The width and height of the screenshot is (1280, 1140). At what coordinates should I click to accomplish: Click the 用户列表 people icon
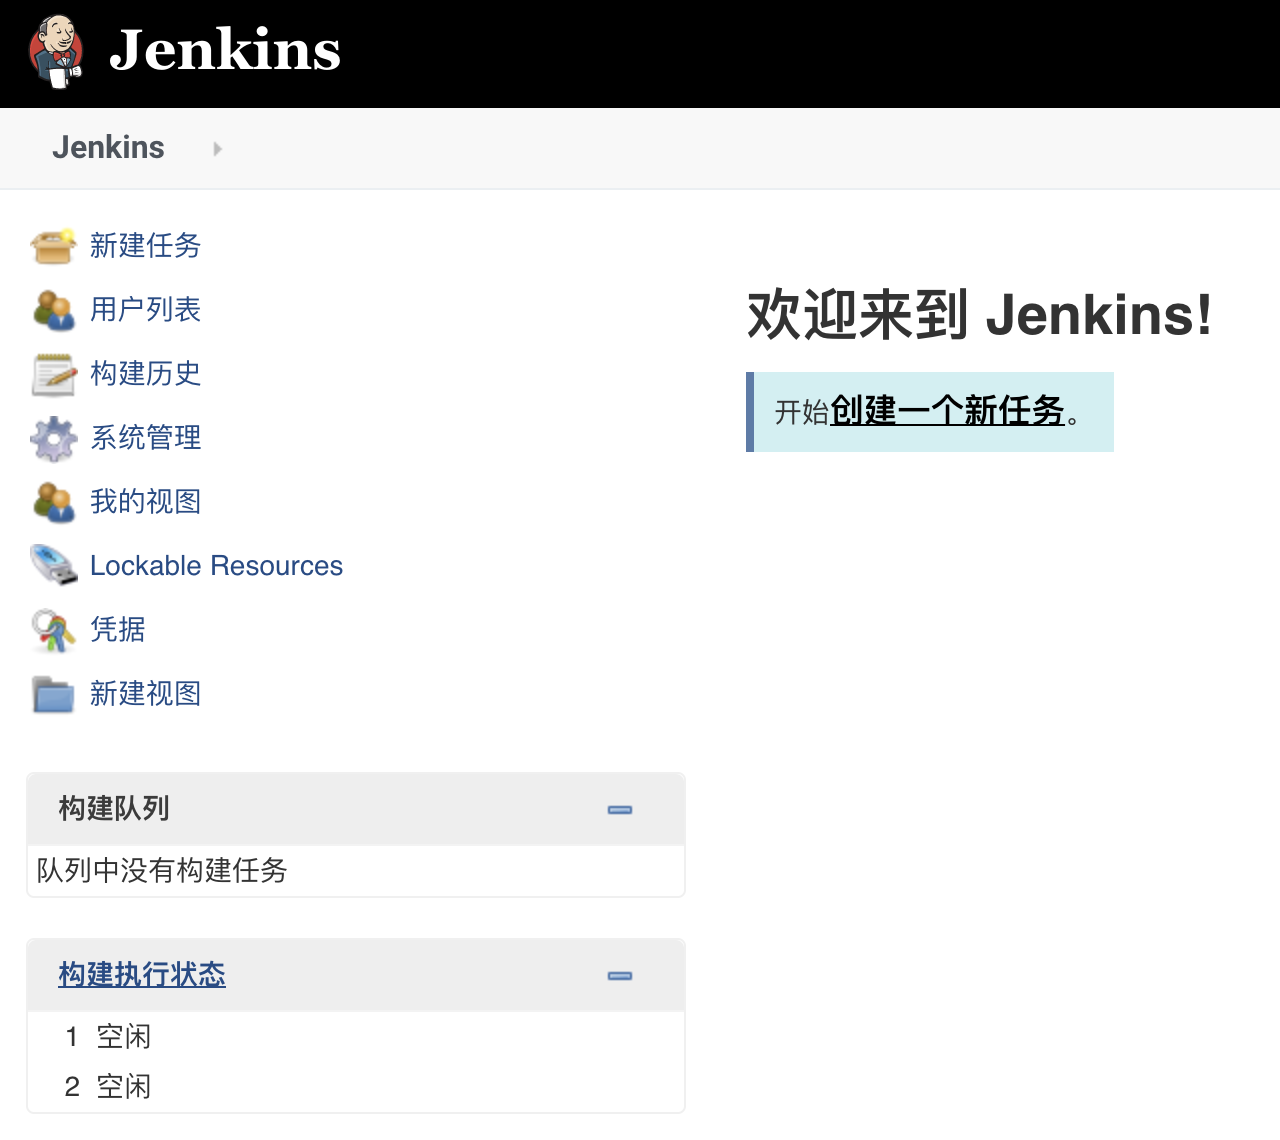pos(53,309)
